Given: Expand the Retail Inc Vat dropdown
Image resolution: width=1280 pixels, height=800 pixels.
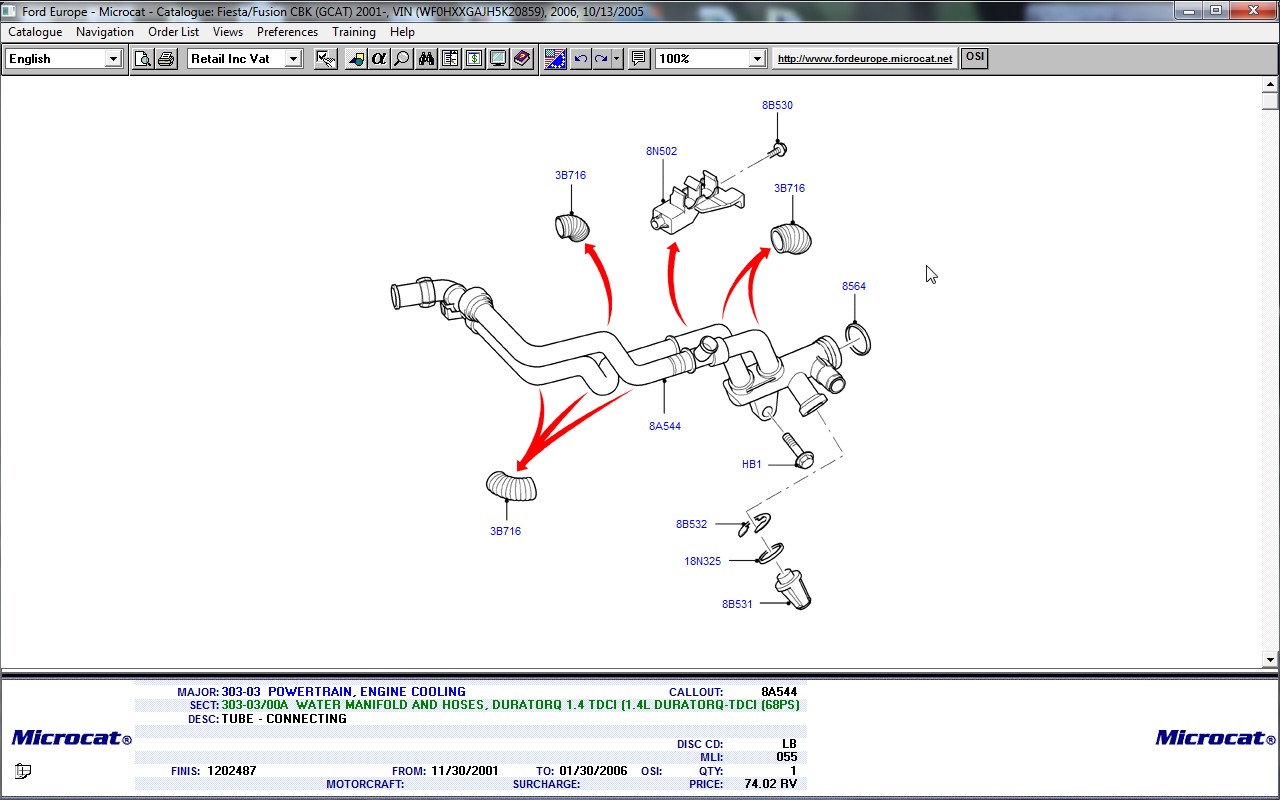Looking at the screenshot, I should point(293,59).
